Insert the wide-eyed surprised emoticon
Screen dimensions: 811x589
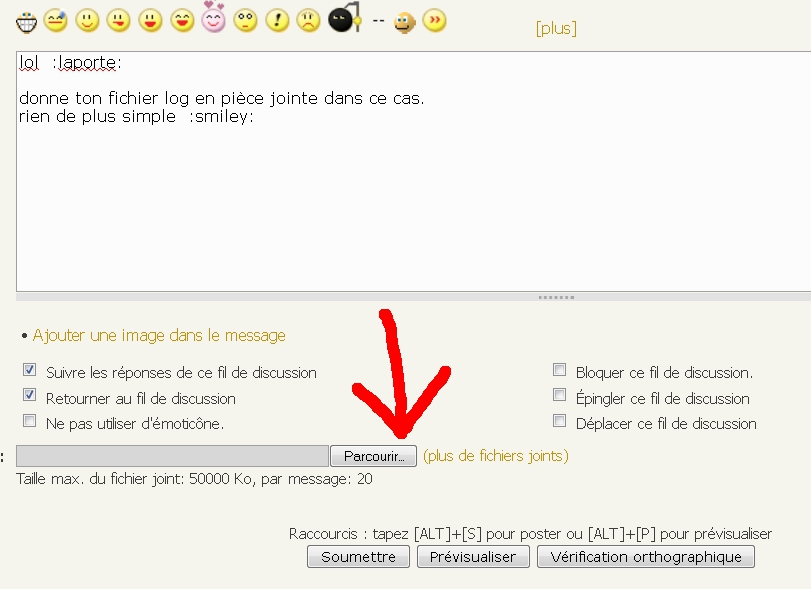tap(246, 21)
